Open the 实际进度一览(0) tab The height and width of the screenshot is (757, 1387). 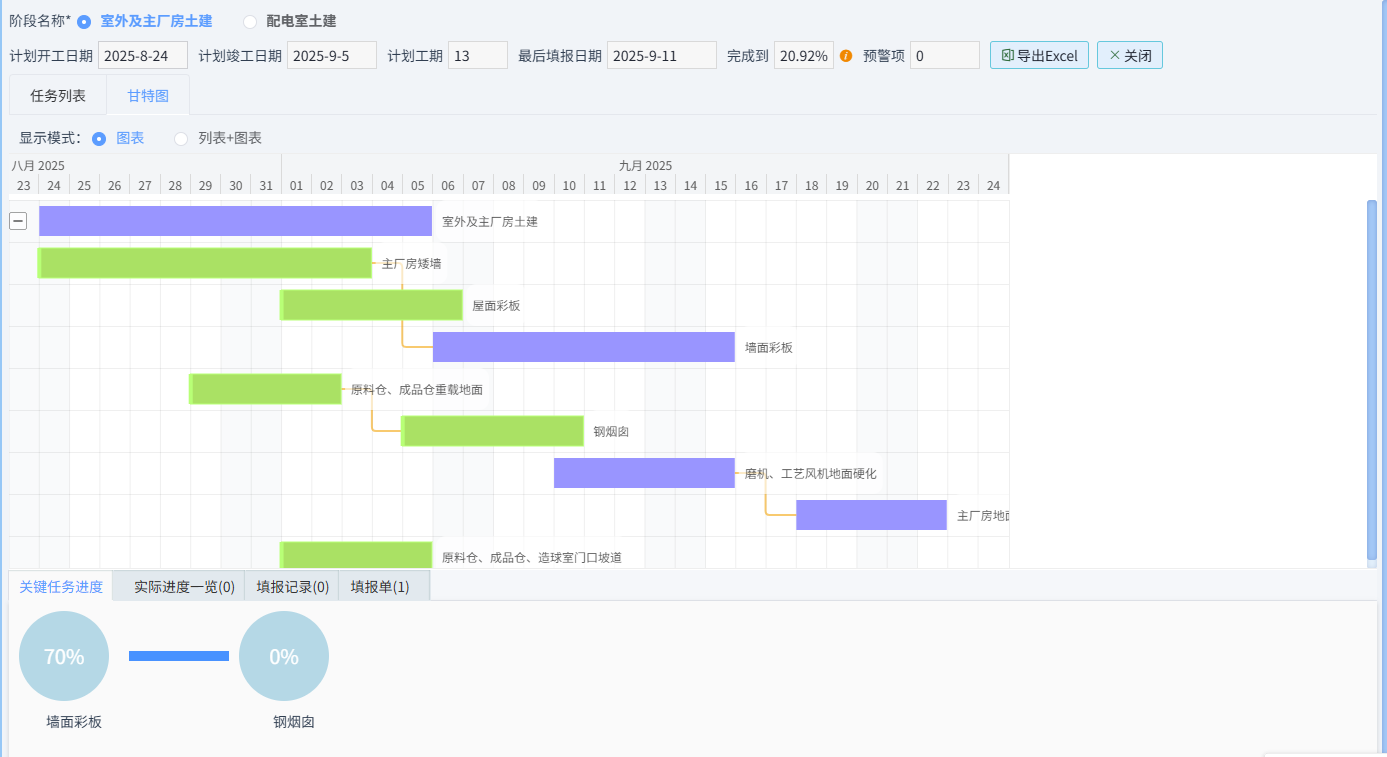184,587
